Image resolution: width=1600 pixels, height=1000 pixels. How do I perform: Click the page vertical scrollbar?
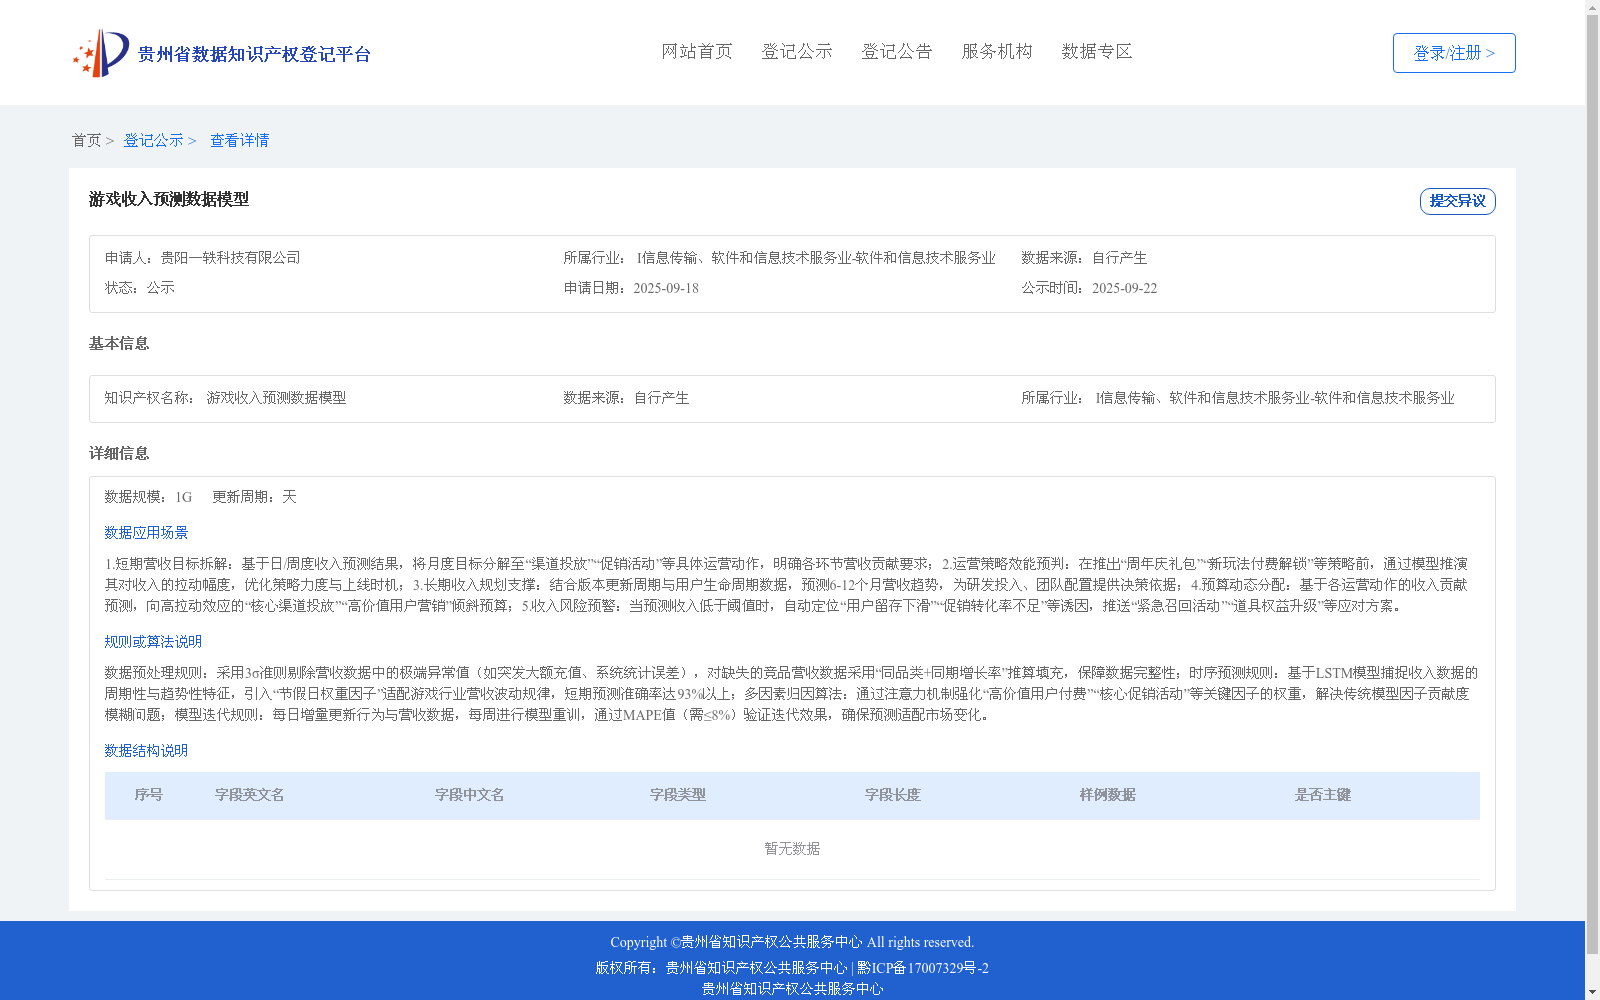1593,484
